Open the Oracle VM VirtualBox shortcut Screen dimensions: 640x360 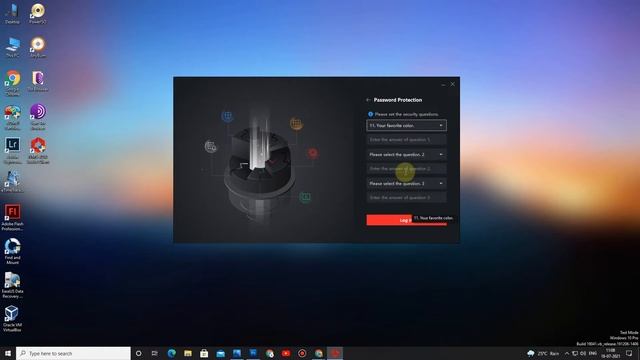point(12,319)
